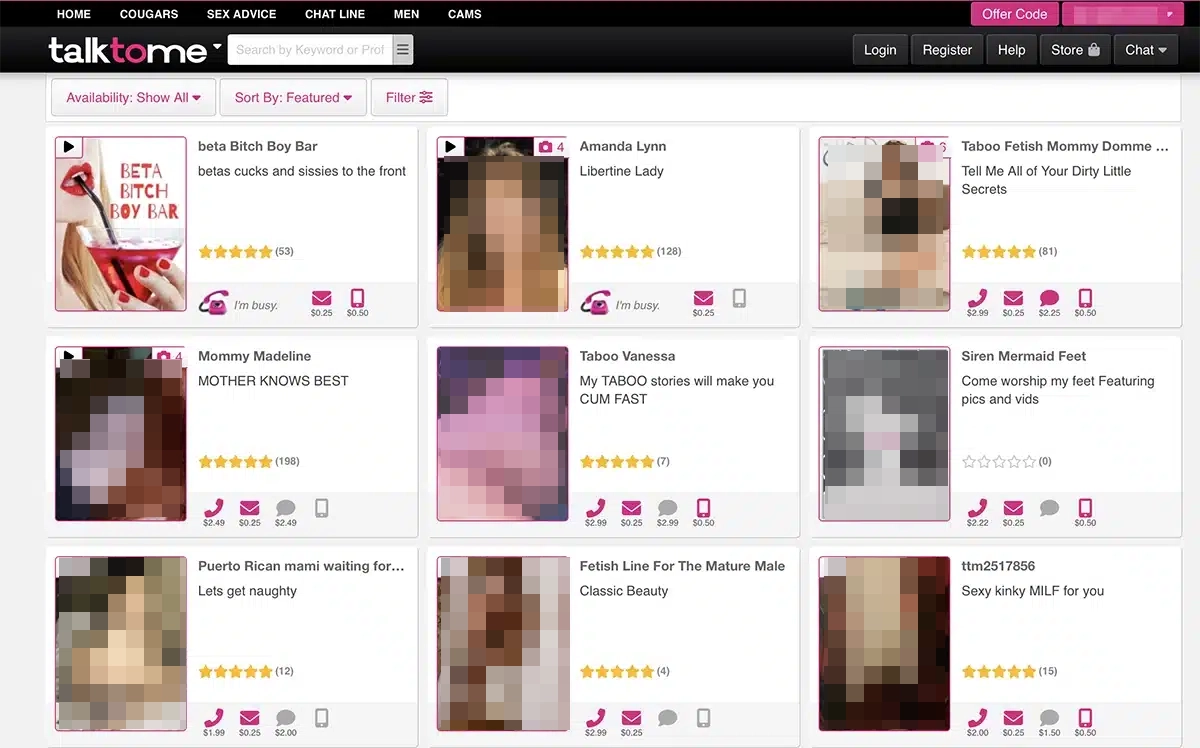The image size is (1200, 748).
Task: Click chat bubble icon on ttm2517856 listing
Action: point(1049,718)
